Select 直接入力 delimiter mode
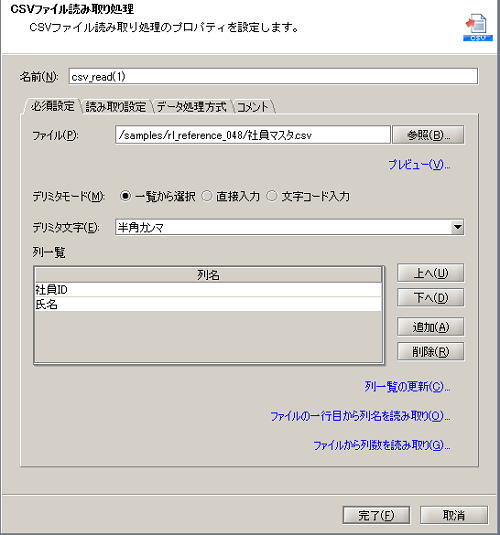Image resolution: width=500 pixels, height=535 pixels. 207,196
